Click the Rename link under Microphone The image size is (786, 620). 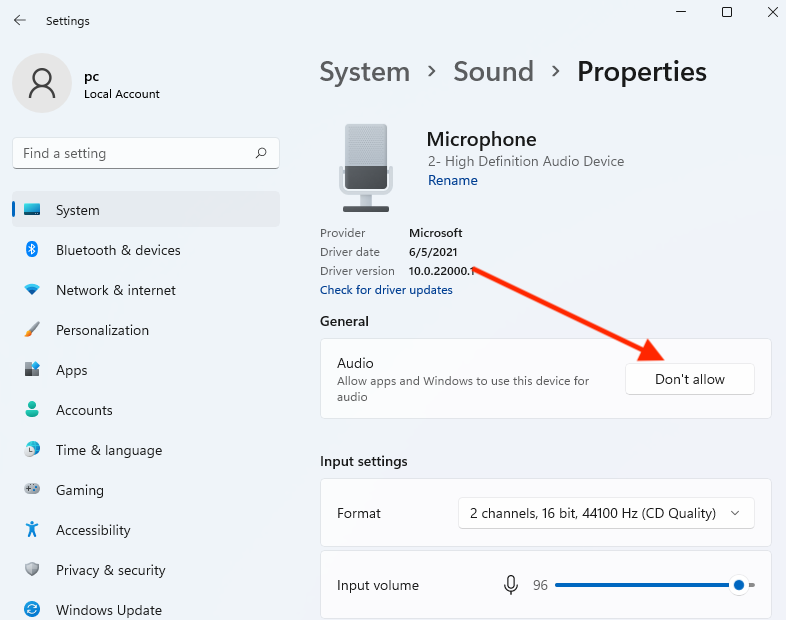click(452, 181)
